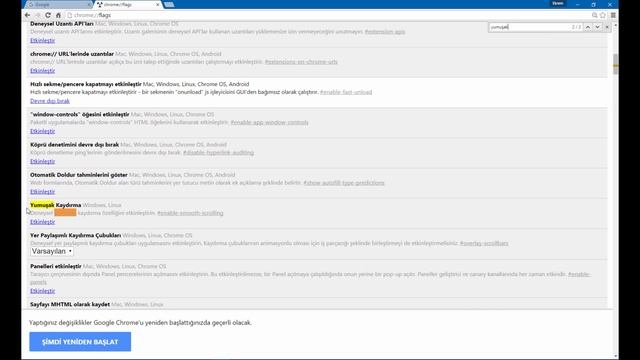
Task: Open the #disable-hyperlink-auditing anchor link
Action: click(218, 153)
